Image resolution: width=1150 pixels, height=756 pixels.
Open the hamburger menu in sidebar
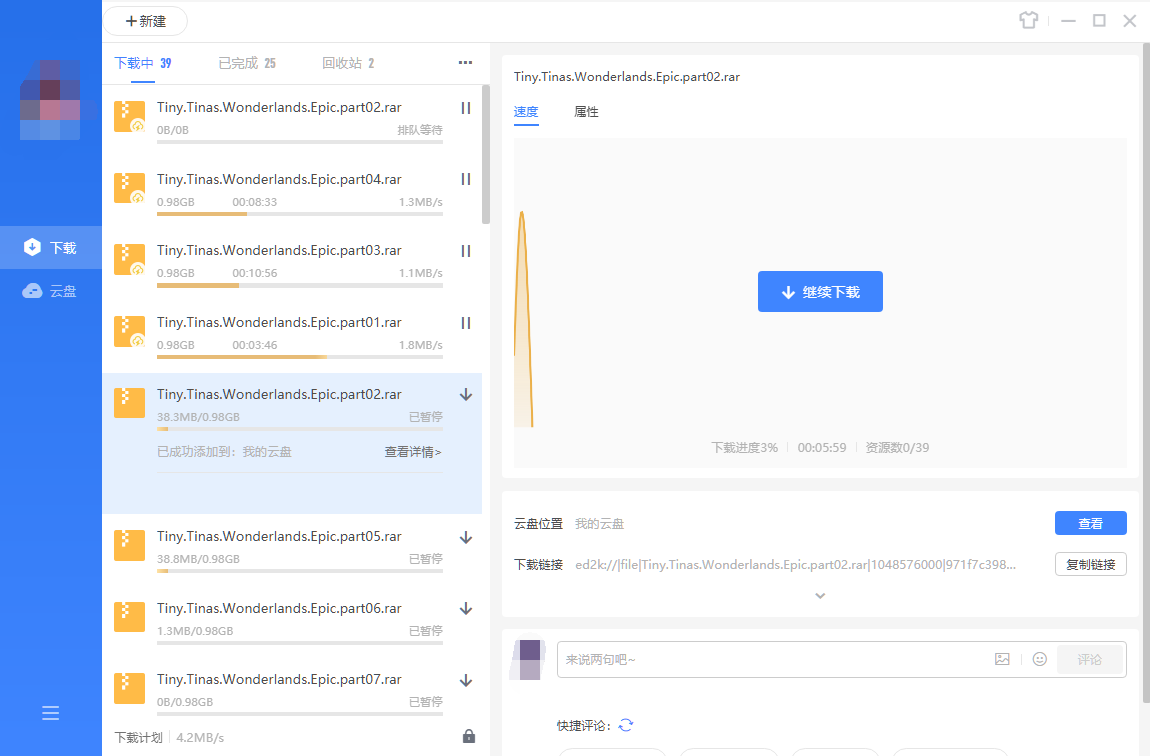pyautogui.click(x=51, y=713)
